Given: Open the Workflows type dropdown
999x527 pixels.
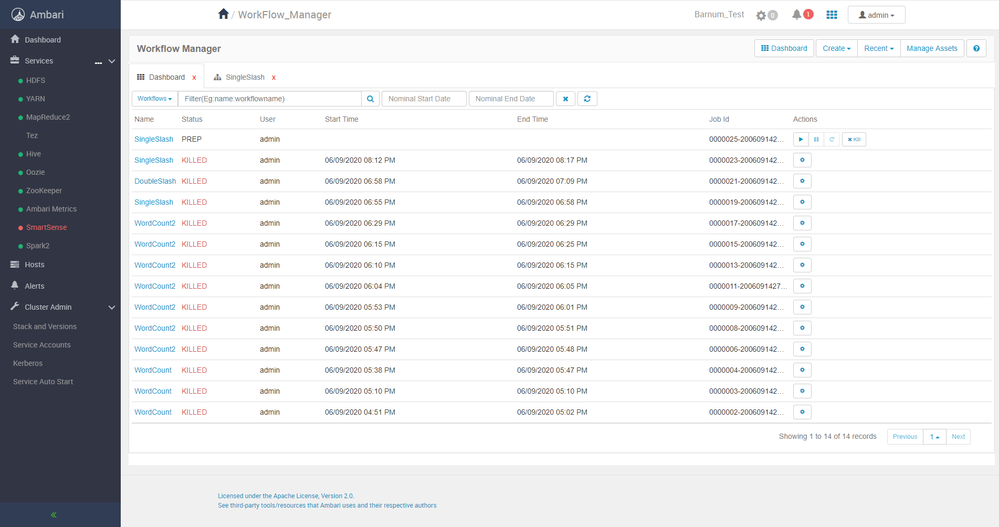Looking at the screenshot, I should click(x=155, y=99).
